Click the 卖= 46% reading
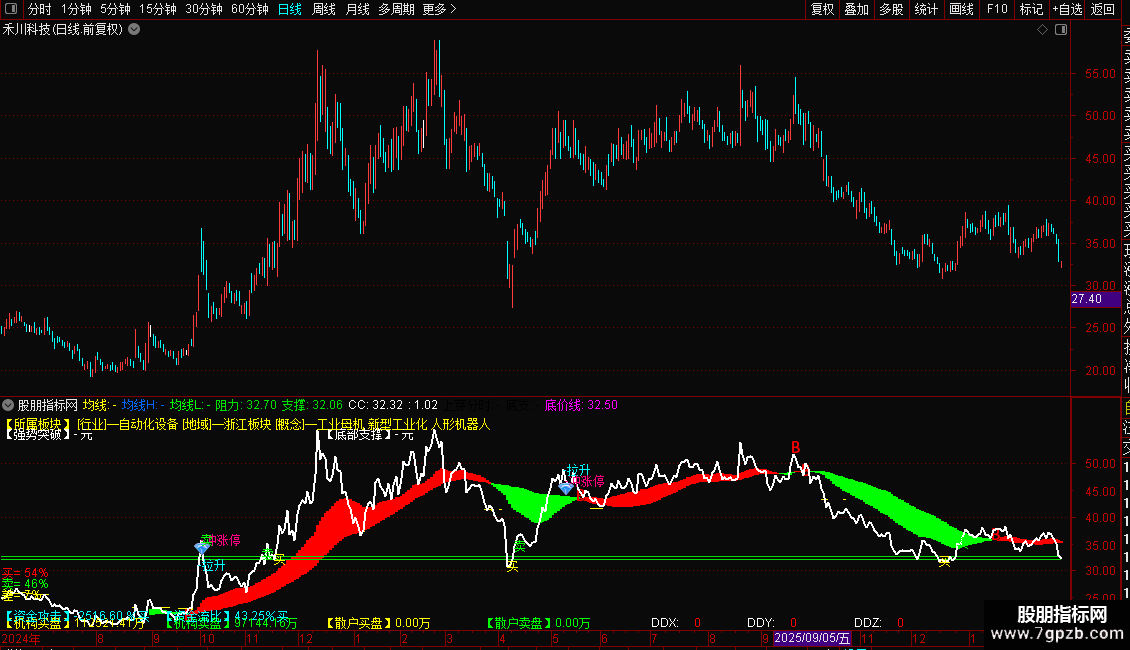Viewport: 1130px width, 650px height. (25, 584)
